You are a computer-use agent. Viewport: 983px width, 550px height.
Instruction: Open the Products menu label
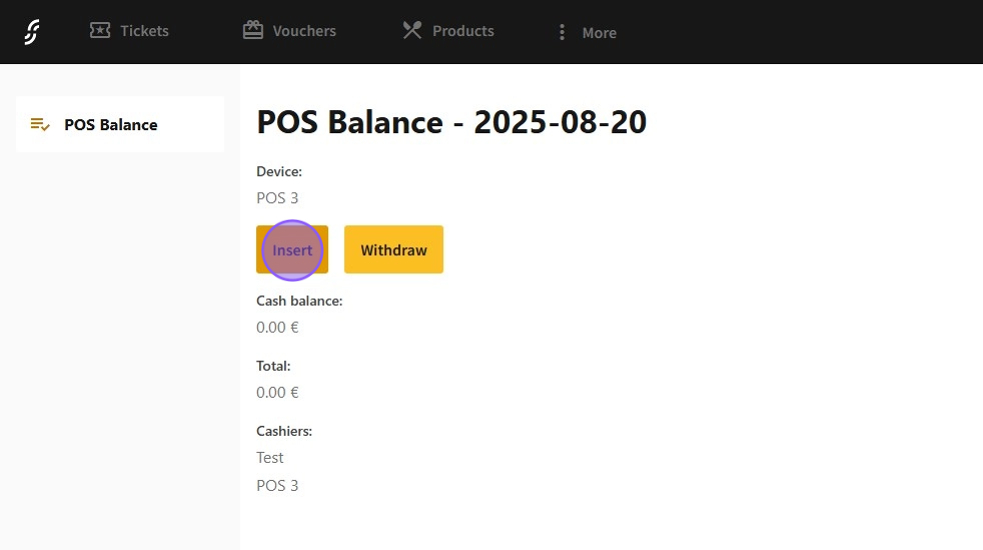pos(463,31)
